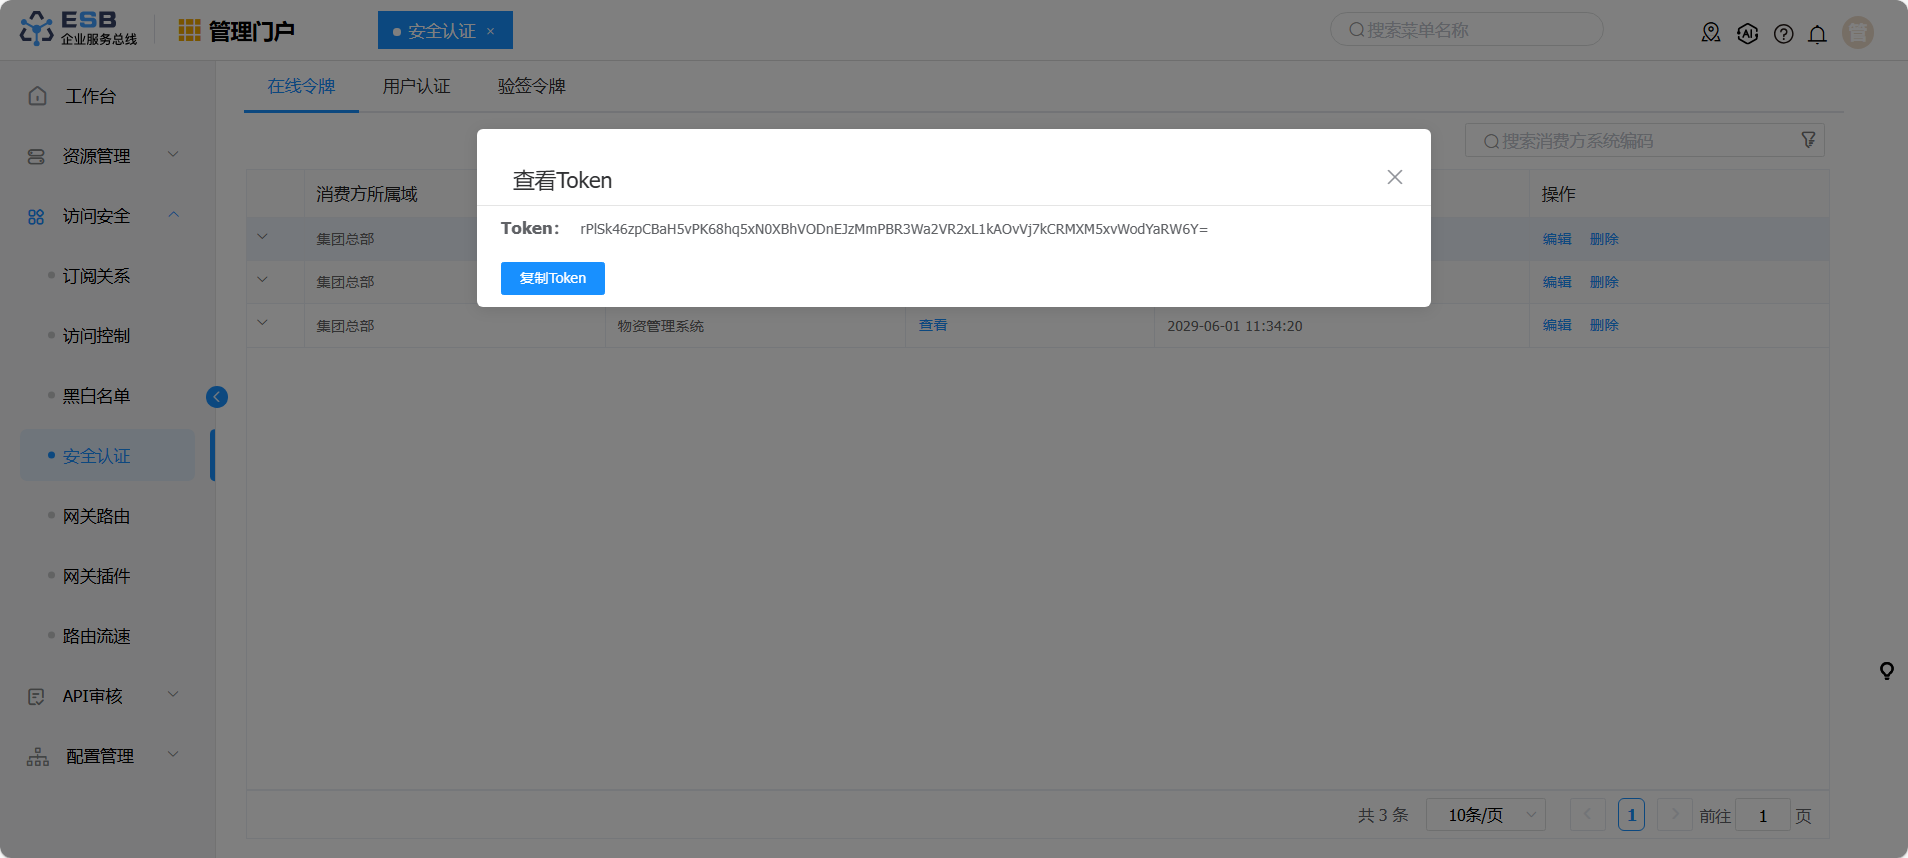The height and width of the screenshot is (858, 1908).
Task: Open 路由流速 in the sidebar
Action: click(x=97, y=636)
